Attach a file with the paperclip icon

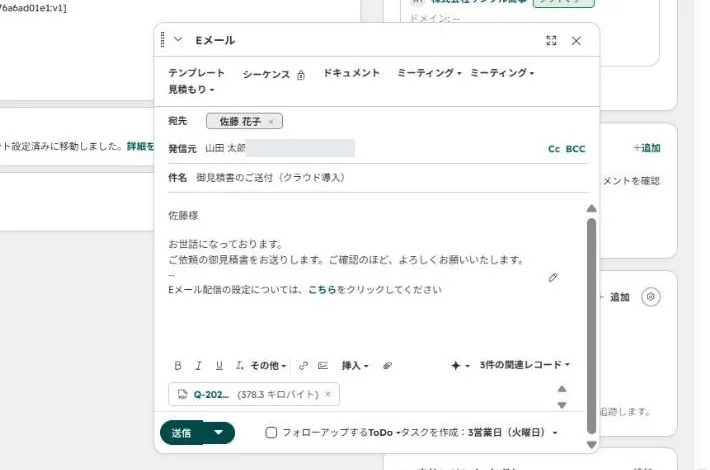[x=387, y=365]
